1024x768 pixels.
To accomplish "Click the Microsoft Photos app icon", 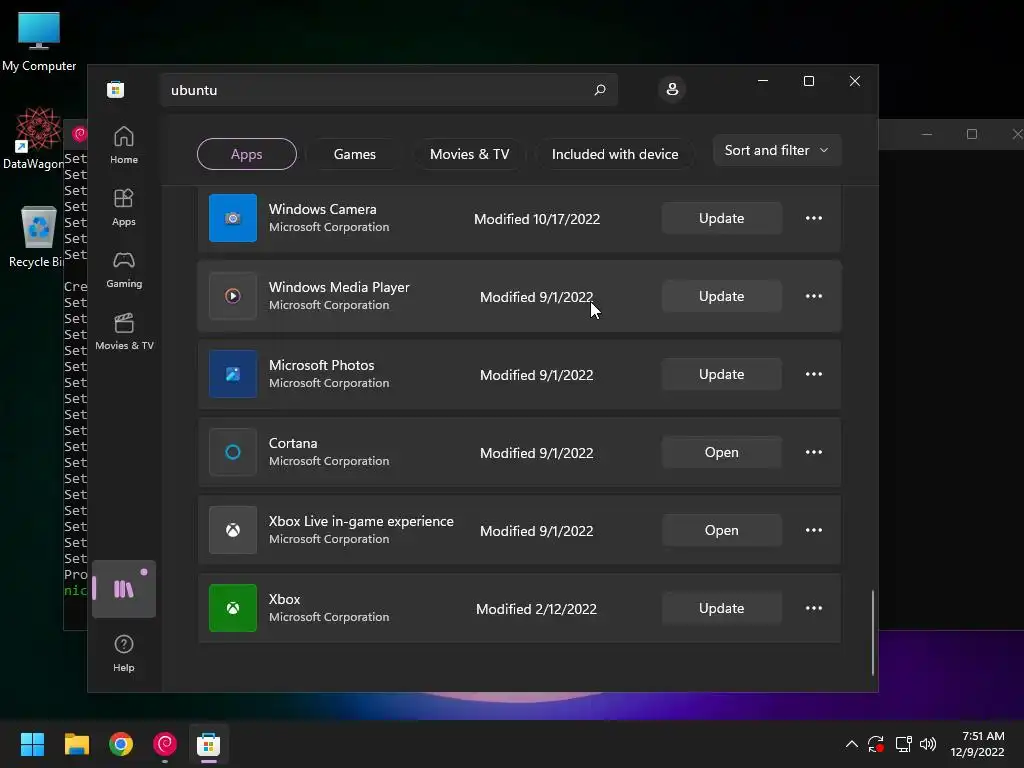I will [x=232, y=374].
